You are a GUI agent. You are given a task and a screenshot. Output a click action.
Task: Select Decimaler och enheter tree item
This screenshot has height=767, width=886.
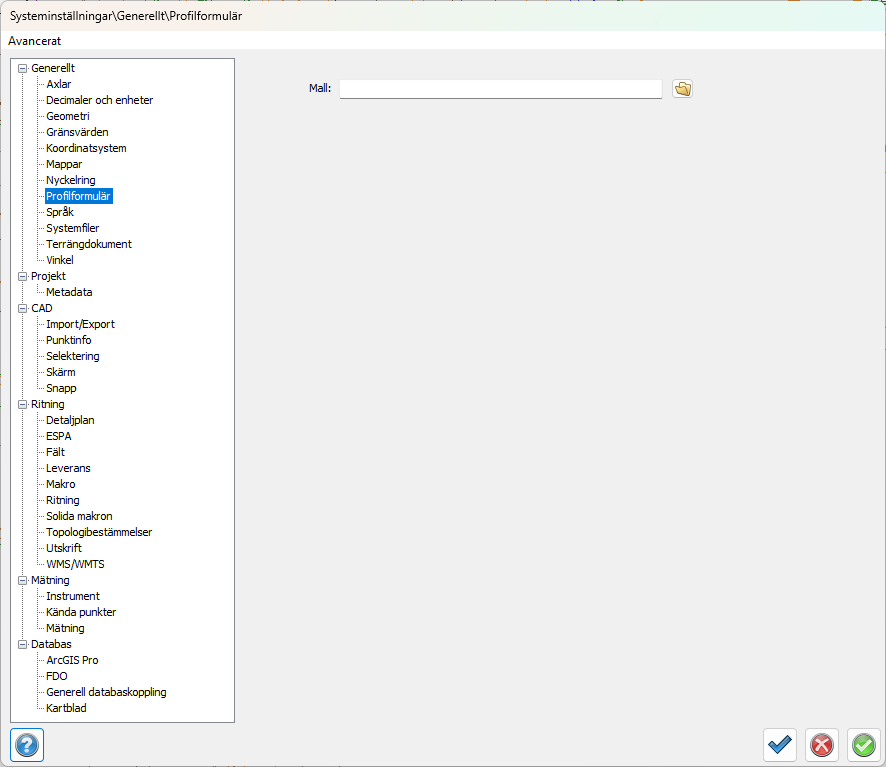coord(99,100)
